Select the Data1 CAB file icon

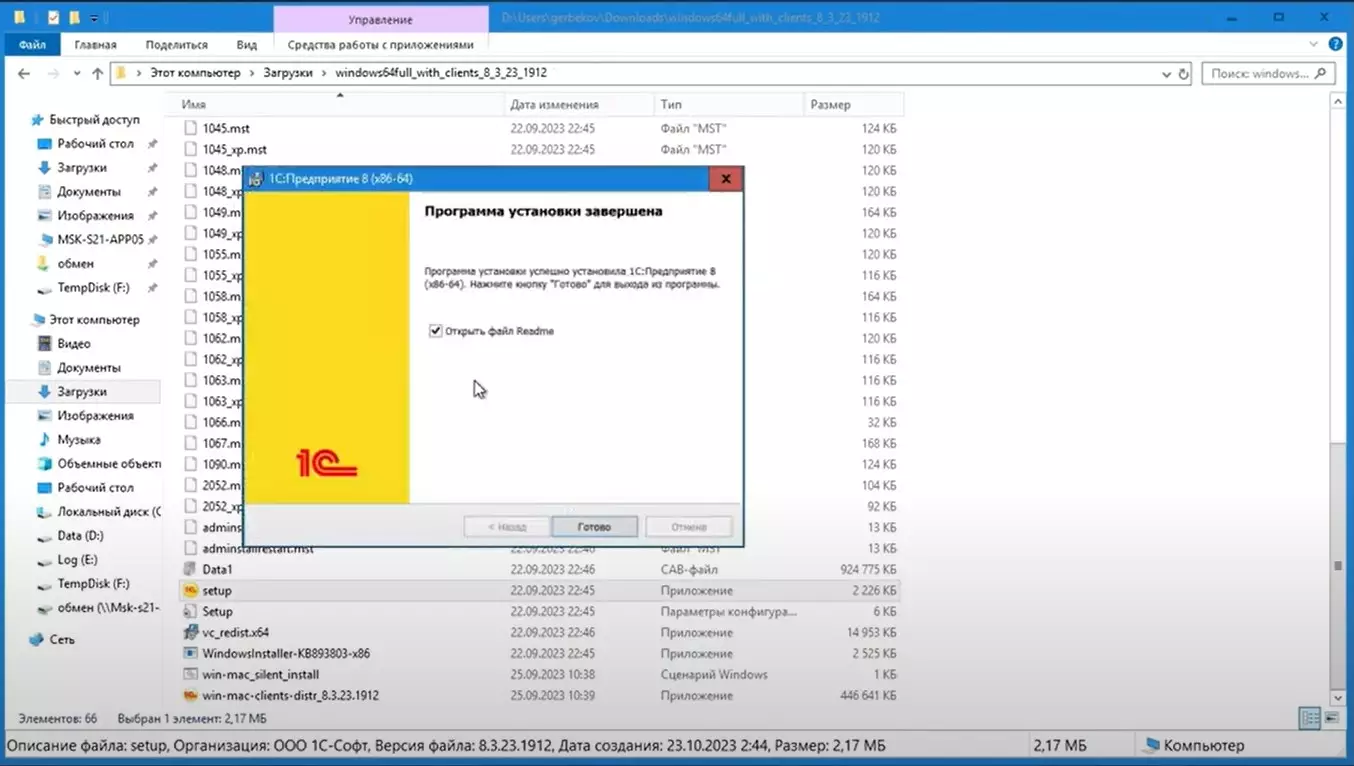[191, 569]
